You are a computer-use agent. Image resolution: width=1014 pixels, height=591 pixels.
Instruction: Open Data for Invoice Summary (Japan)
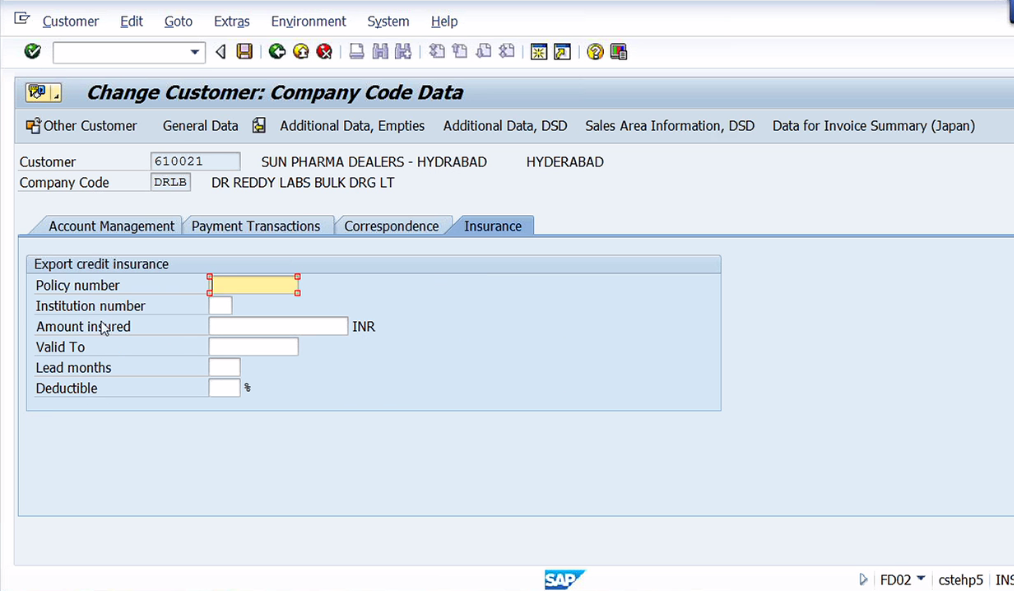point(874,126)
